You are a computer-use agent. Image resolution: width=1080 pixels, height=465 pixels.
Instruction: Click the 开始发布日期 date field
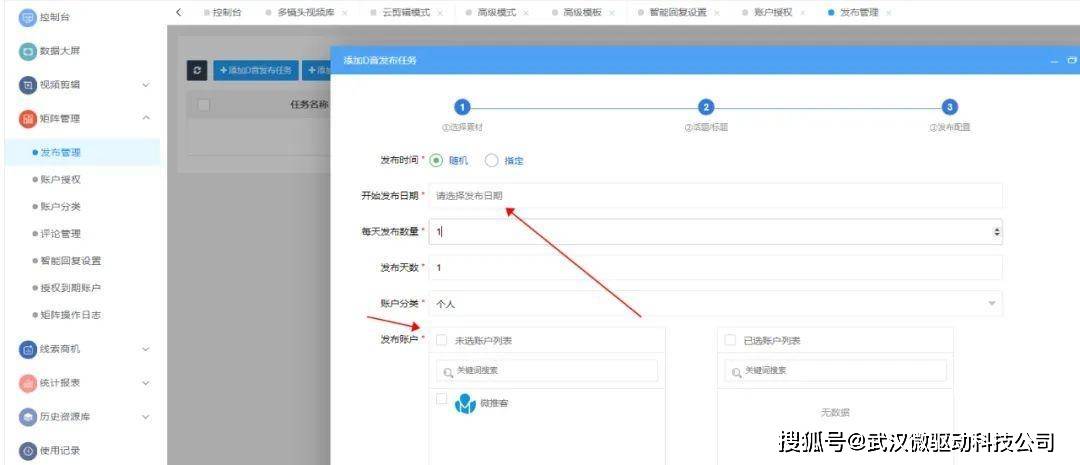point(716,196)
